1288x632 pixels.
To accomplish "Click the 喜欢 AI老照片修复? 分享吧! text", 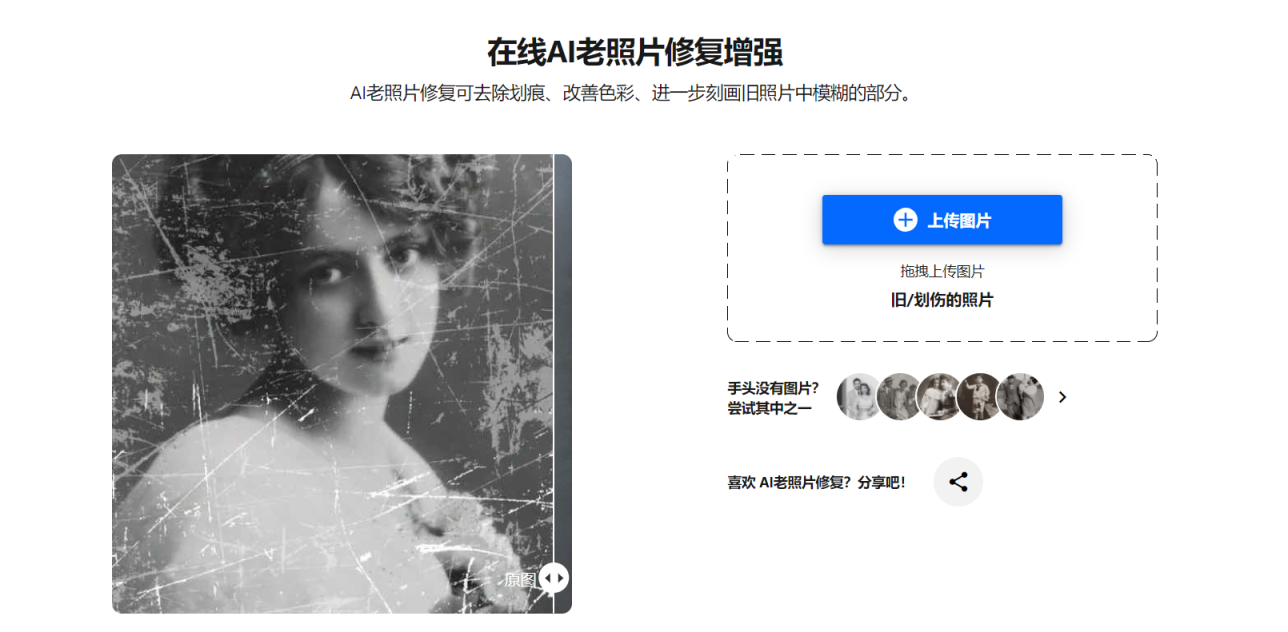I will coord(816,482).
